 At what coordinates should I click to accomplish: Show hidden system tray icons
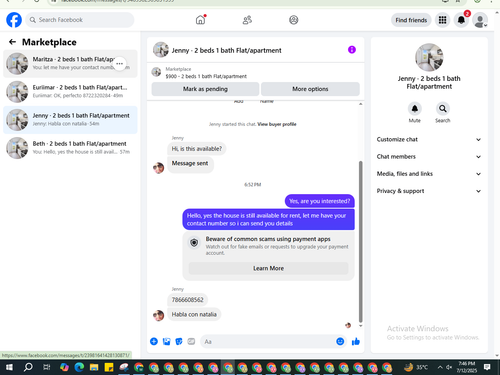click(x=440, y=367)
